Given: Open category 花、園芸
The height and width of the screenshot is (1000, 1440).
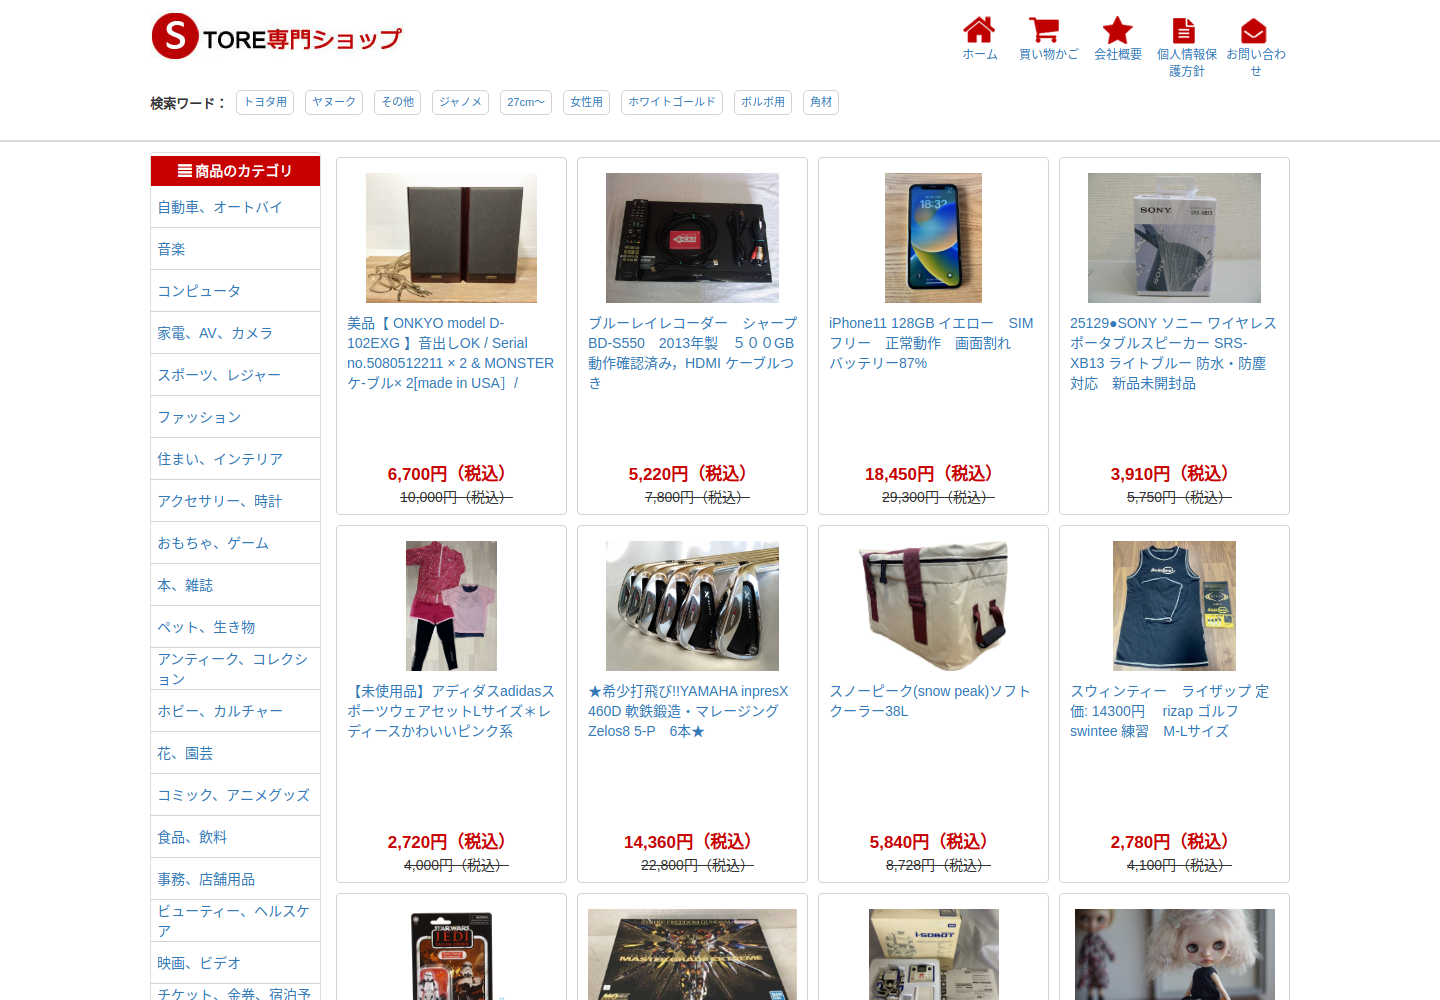Looking at the screenshot, I should pyautogui.click(x=235, y=753).
